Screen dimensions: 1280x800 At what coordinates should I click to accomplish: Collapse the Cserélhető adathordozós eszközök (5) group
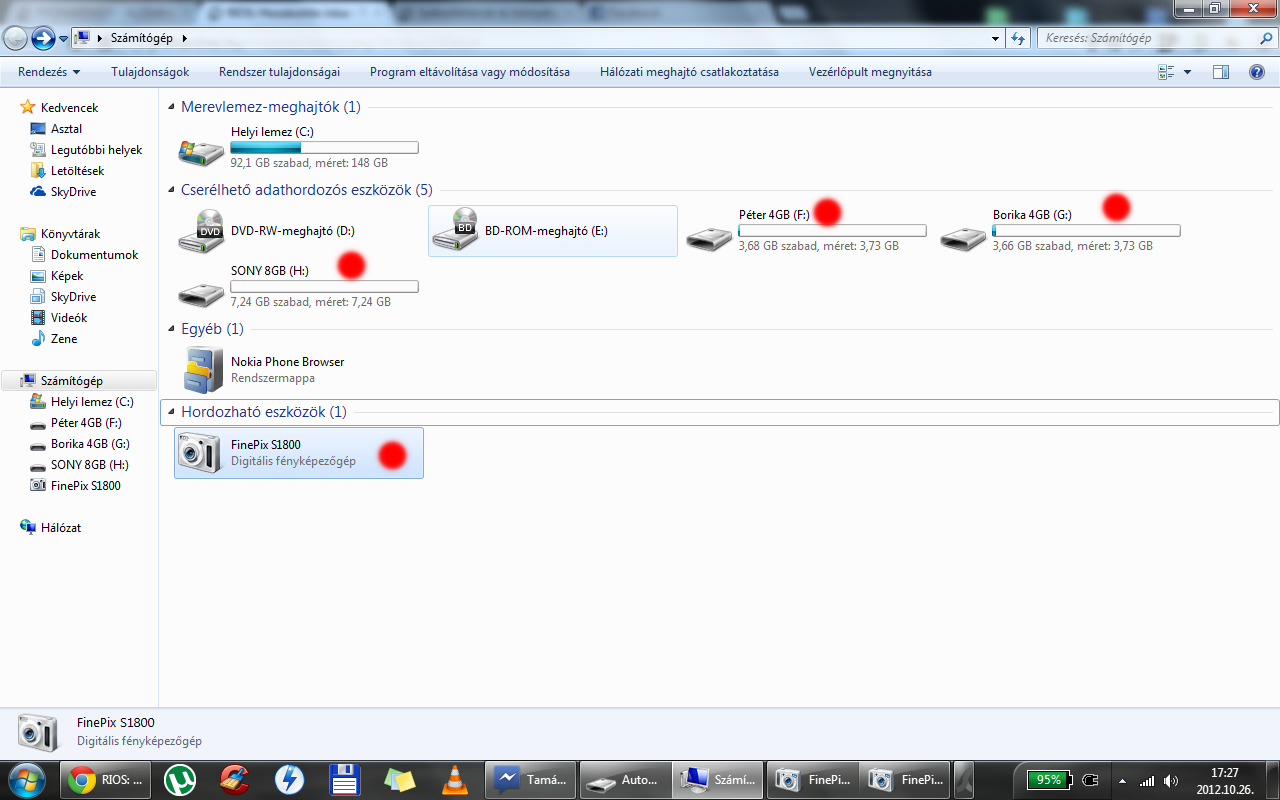(x=171, y=190)
